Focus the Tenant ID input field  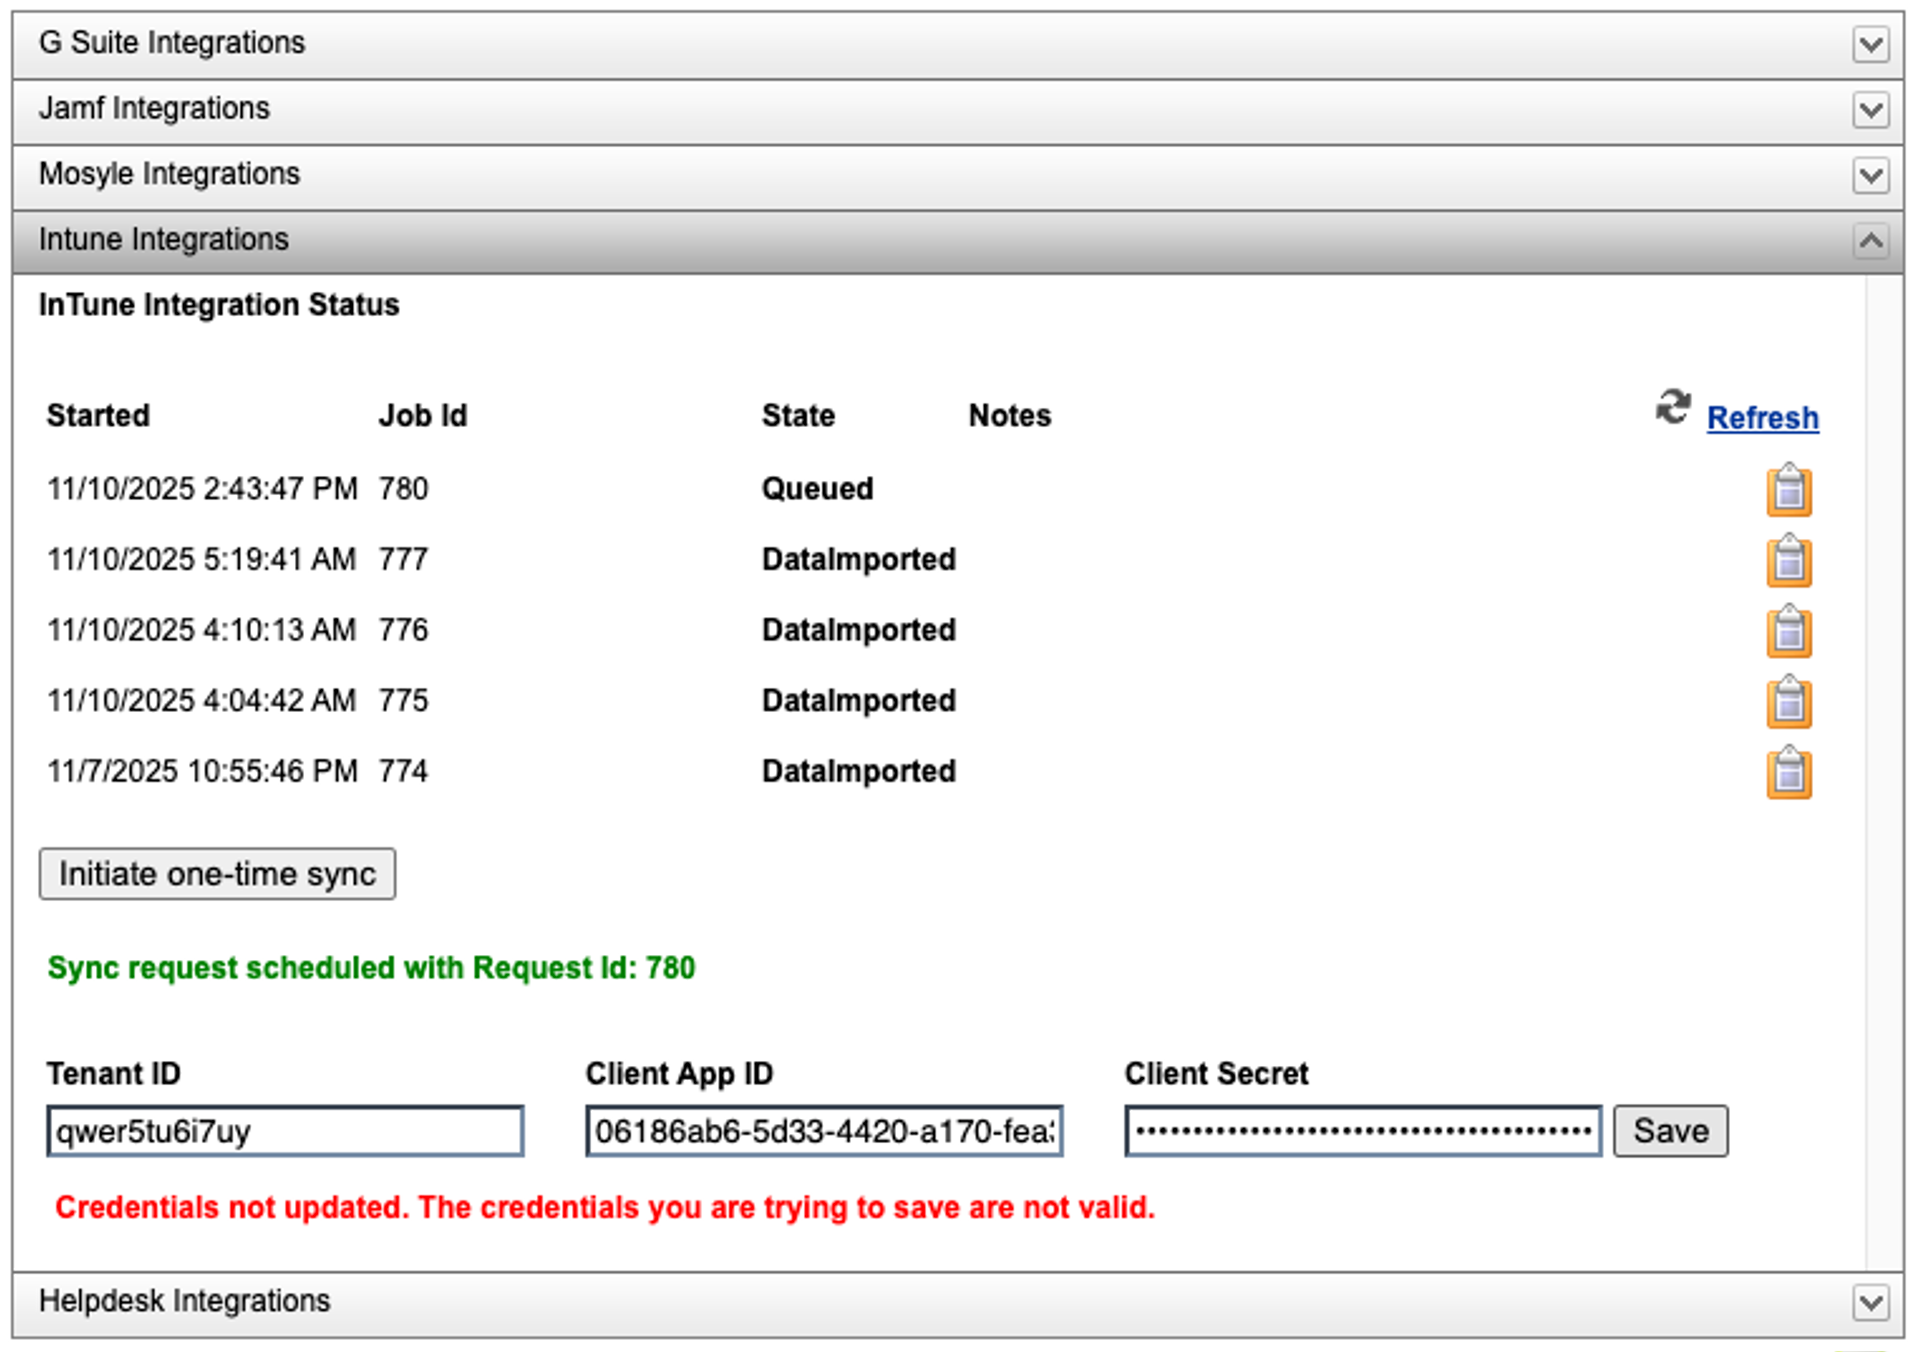pyautogui.click(x=285, y=1131)
